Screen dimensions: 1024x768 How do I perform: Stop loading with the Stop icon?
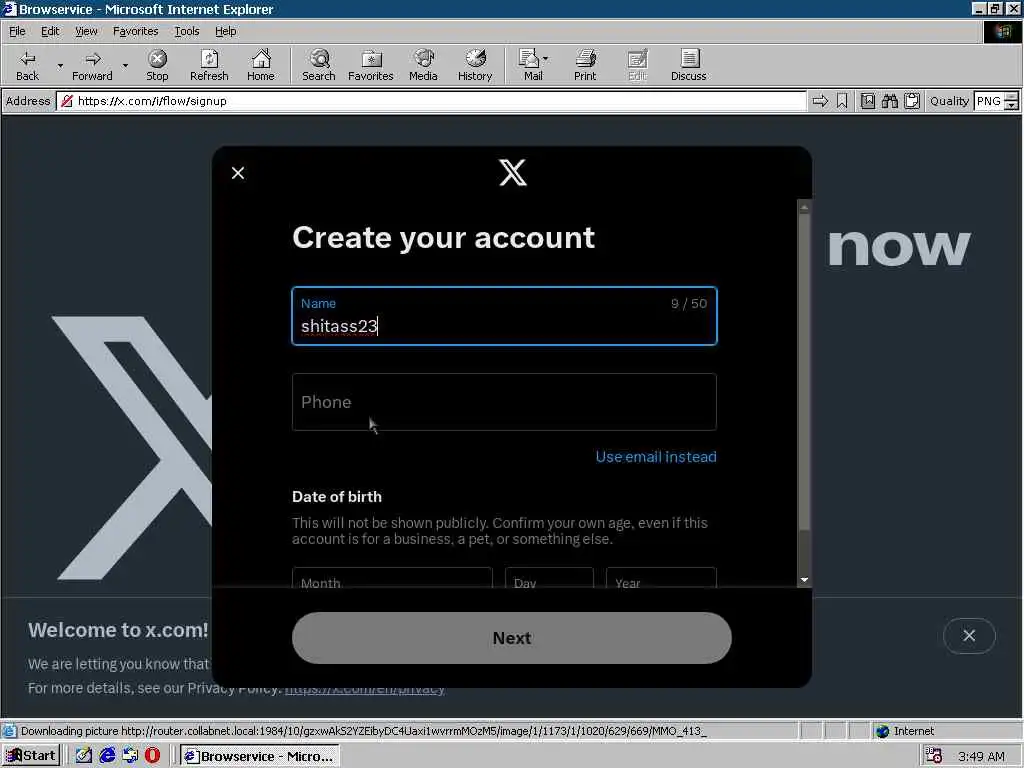157,65
